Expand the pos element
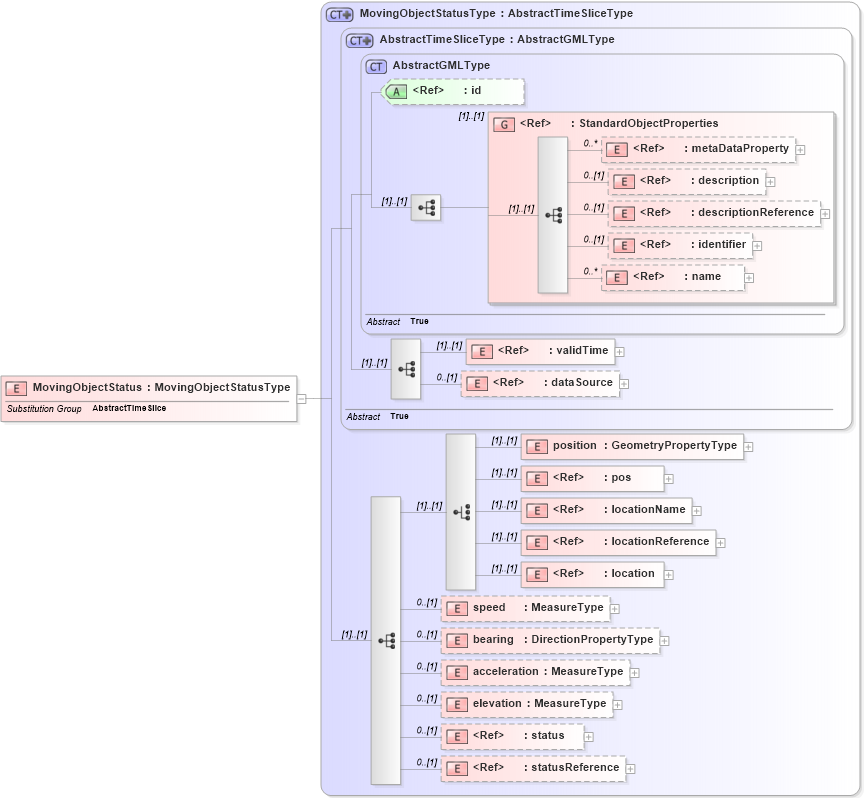864x798 pixels. coord(669,479)
